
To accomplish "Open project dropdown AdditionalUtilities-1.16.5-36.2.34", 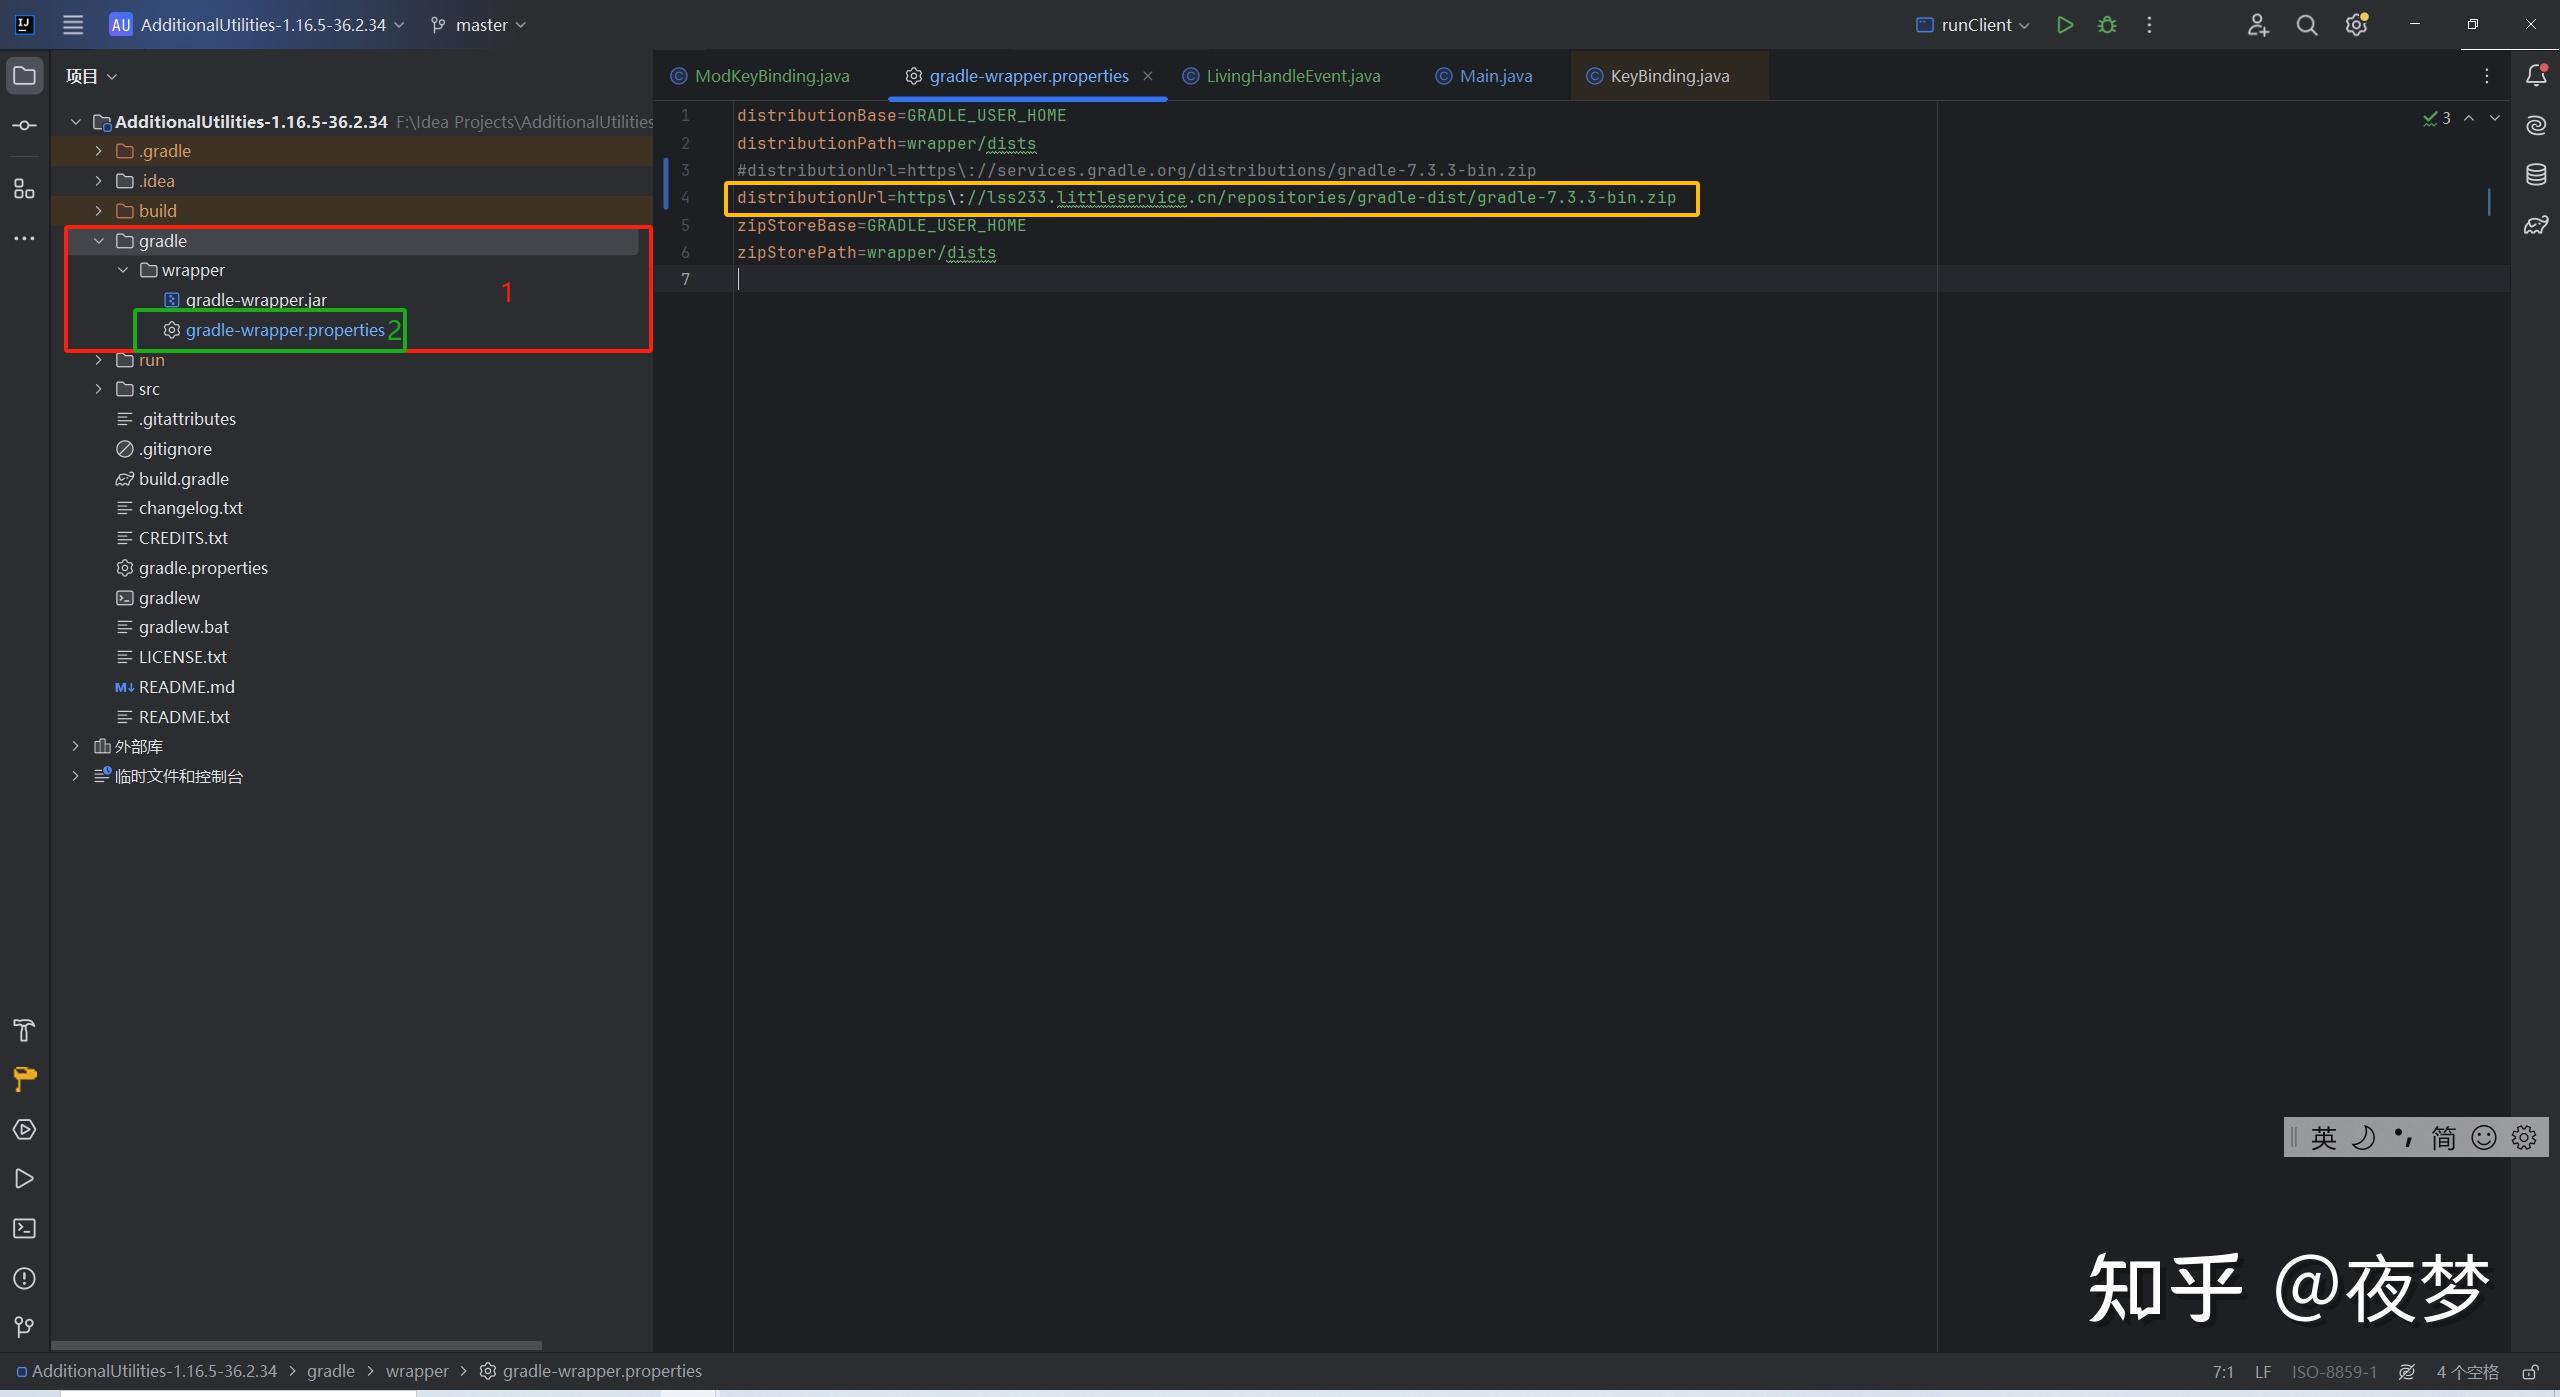I will pyautogui.click(x=257, y=25).
